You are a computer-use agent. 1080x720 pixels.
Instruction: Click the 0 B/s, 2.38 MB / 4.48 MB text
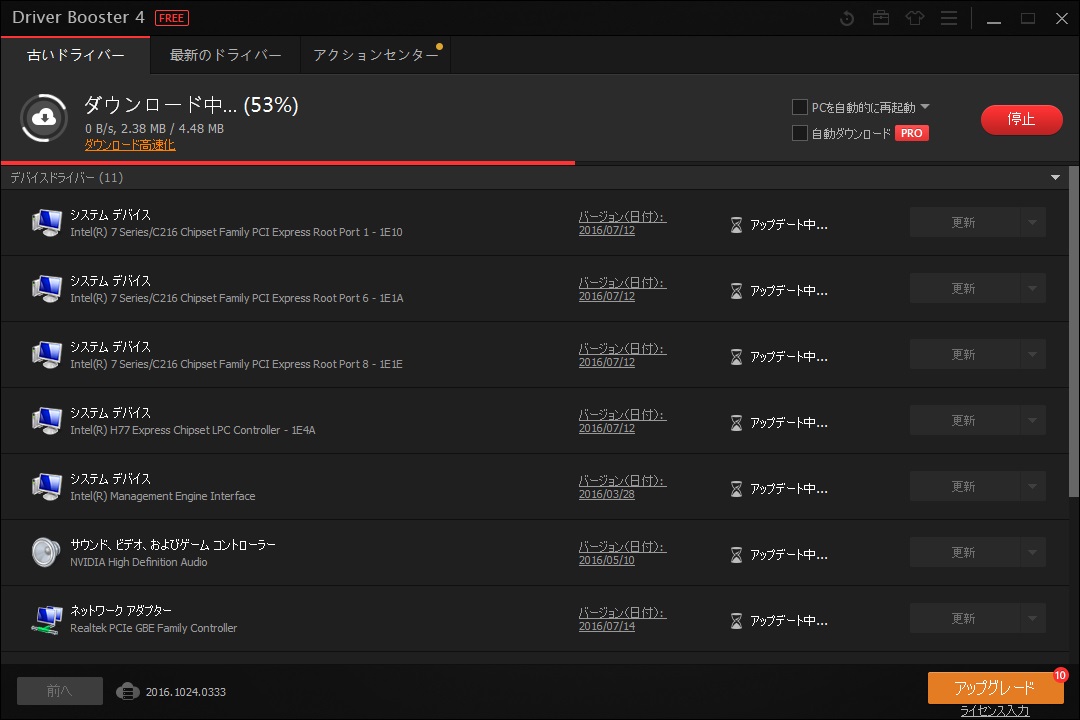(154, 129)
